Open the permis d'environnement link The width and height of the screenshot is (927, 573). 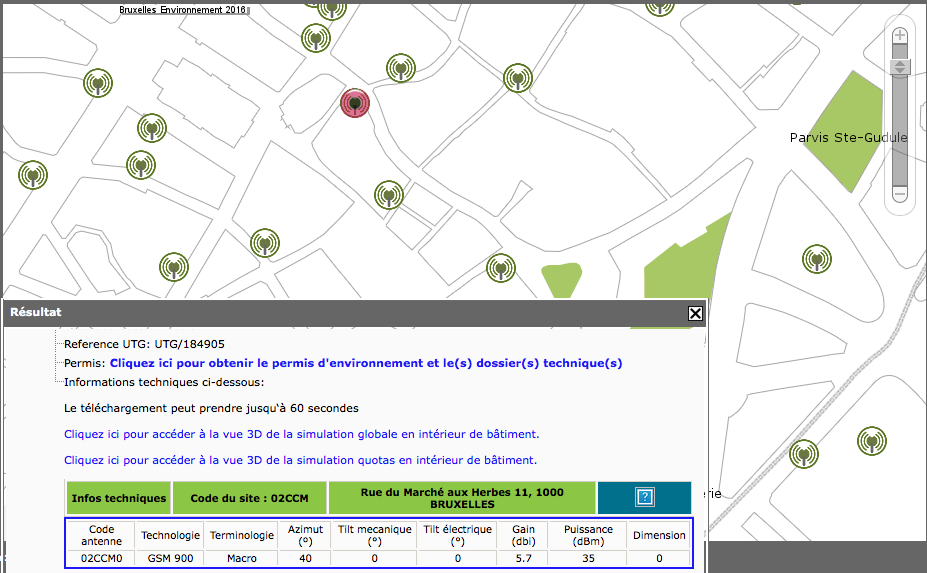[x=365, y=363]
